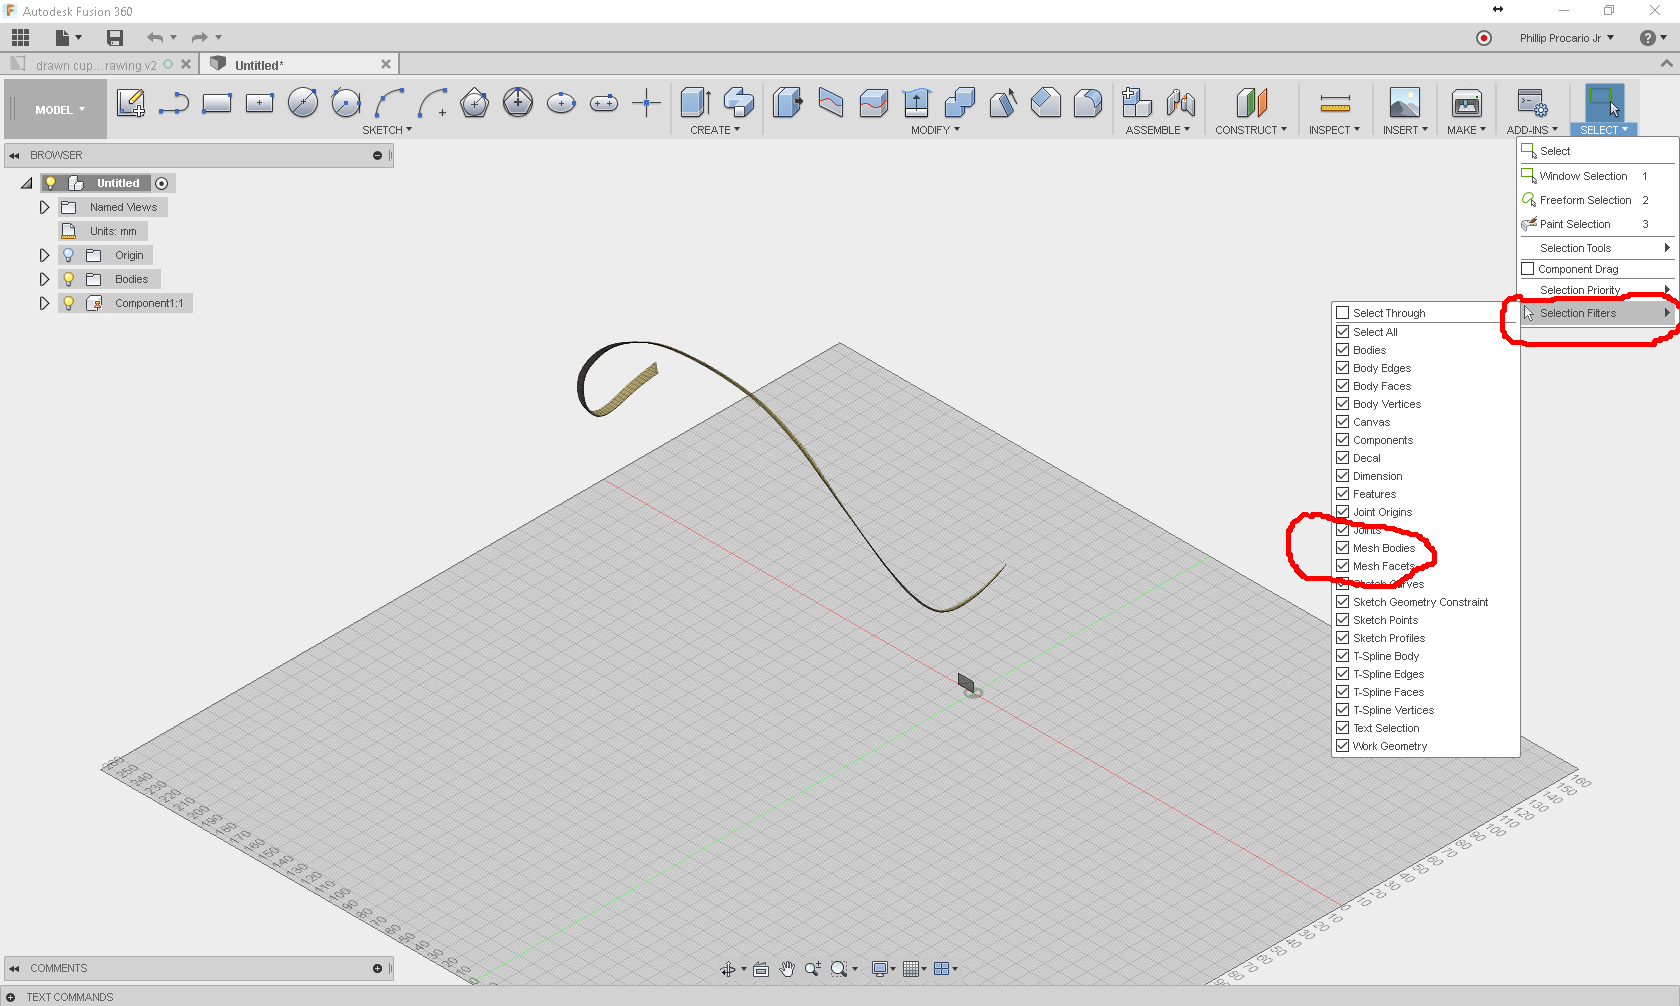Expand the Component1:1 tree node
The width and height of the screenshot is (1680, 1006).
44,303
